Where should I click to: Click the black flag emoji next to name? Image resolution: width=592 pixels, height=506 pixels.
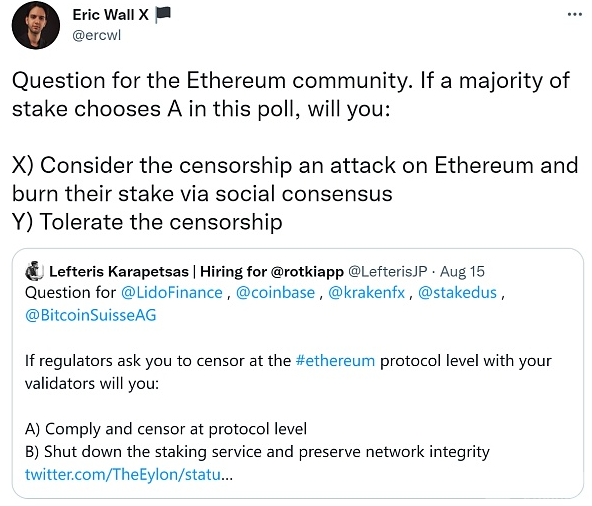coord(163,15)
